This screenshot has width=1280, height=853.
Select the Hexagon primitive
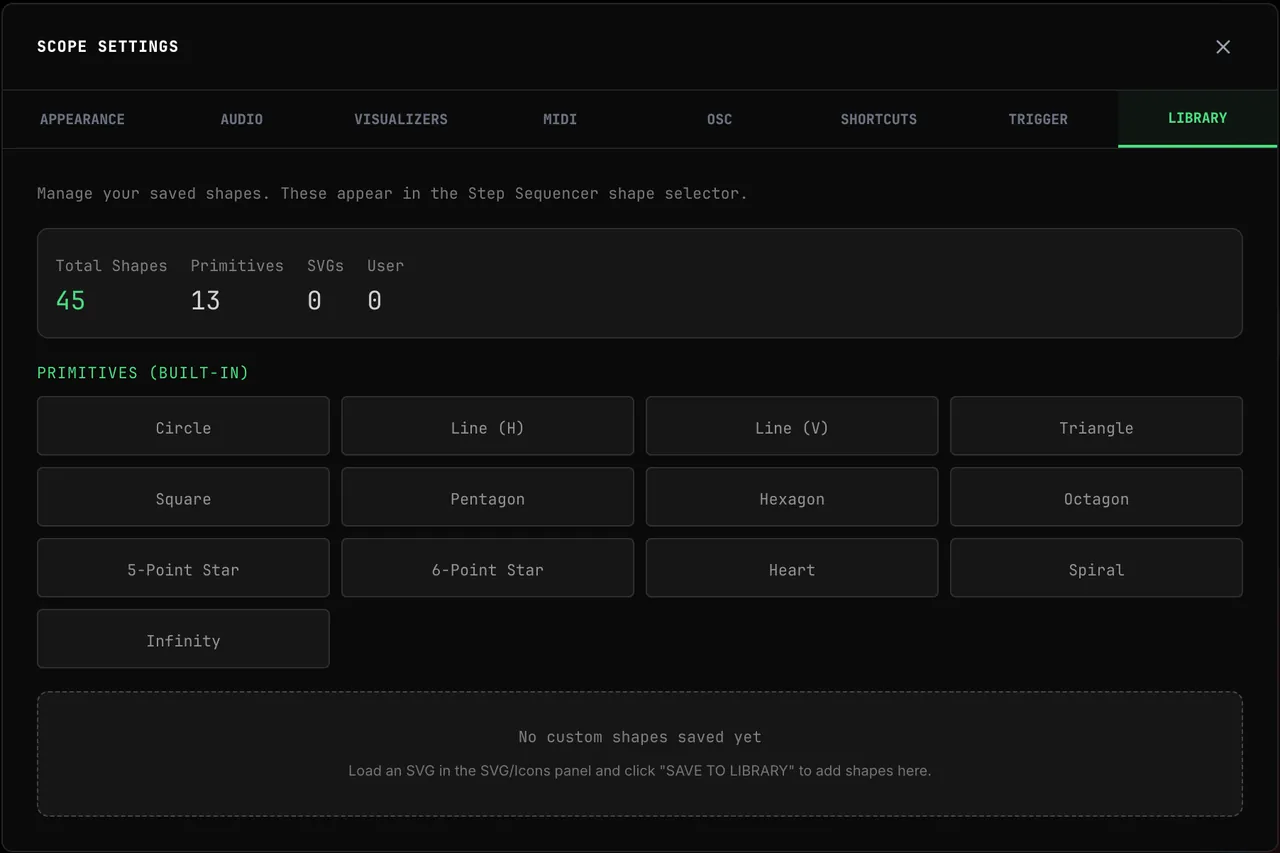(792, 498)
